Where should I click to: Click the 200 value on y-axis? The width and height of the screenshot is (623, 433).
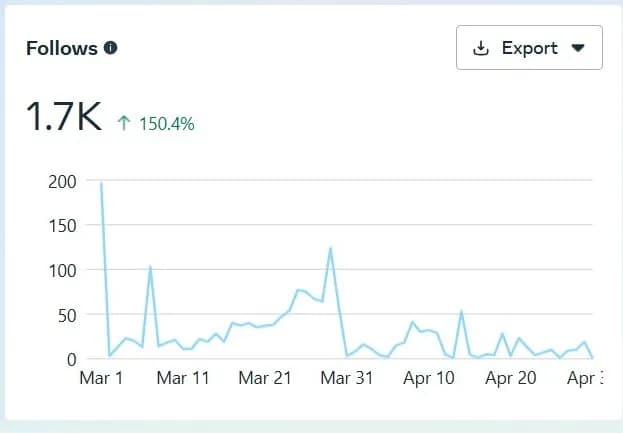click(x=62, y=181)
